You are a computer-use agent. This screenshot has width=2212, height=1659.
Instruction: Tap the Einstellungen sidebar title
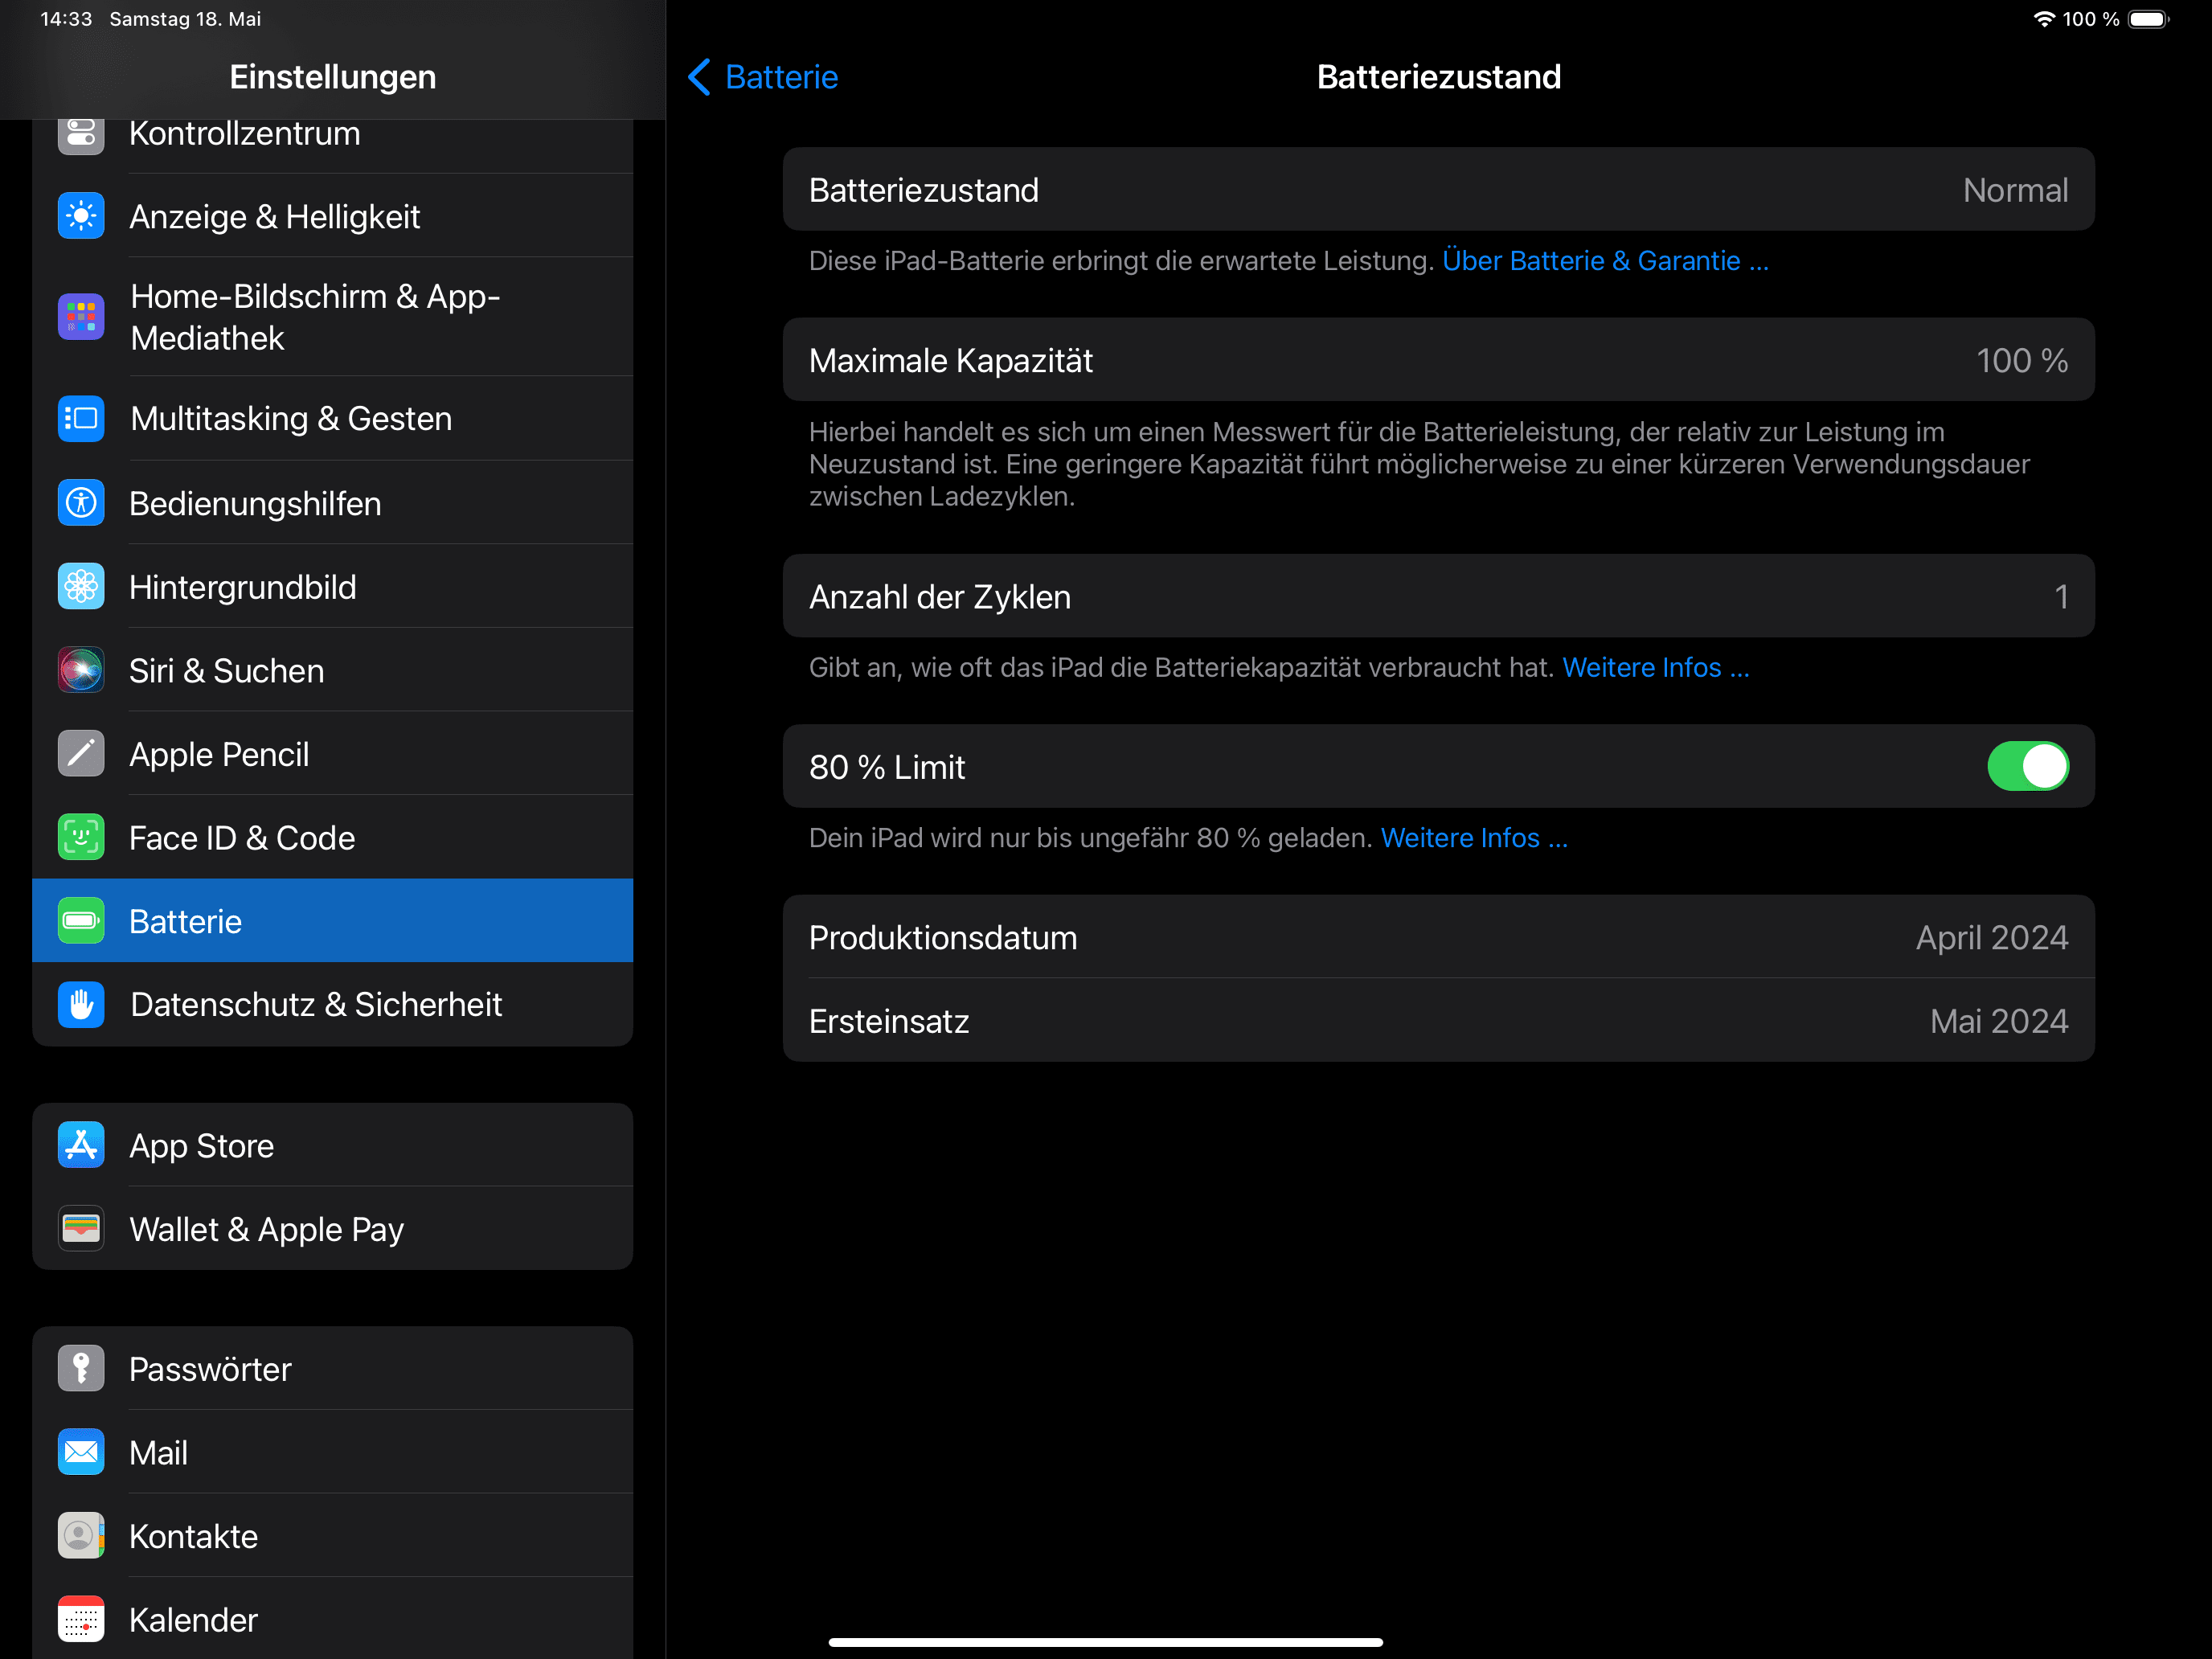[x=332, y=77]
